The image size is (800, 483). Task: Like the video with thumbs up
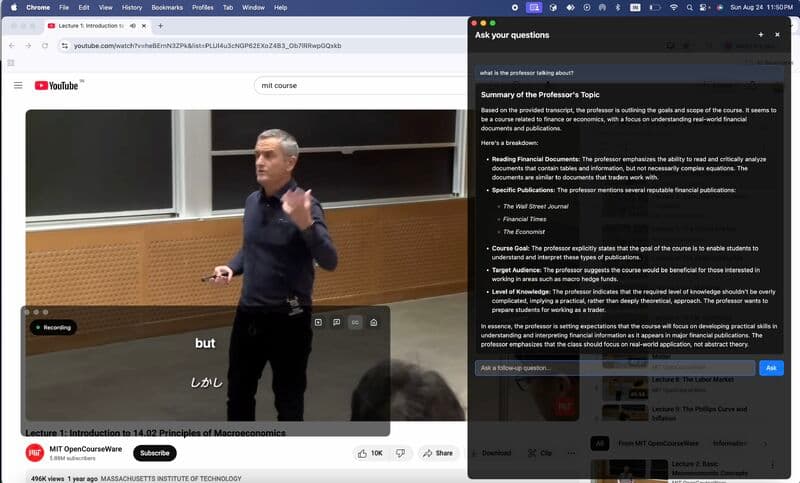click(x=370, y=453)
